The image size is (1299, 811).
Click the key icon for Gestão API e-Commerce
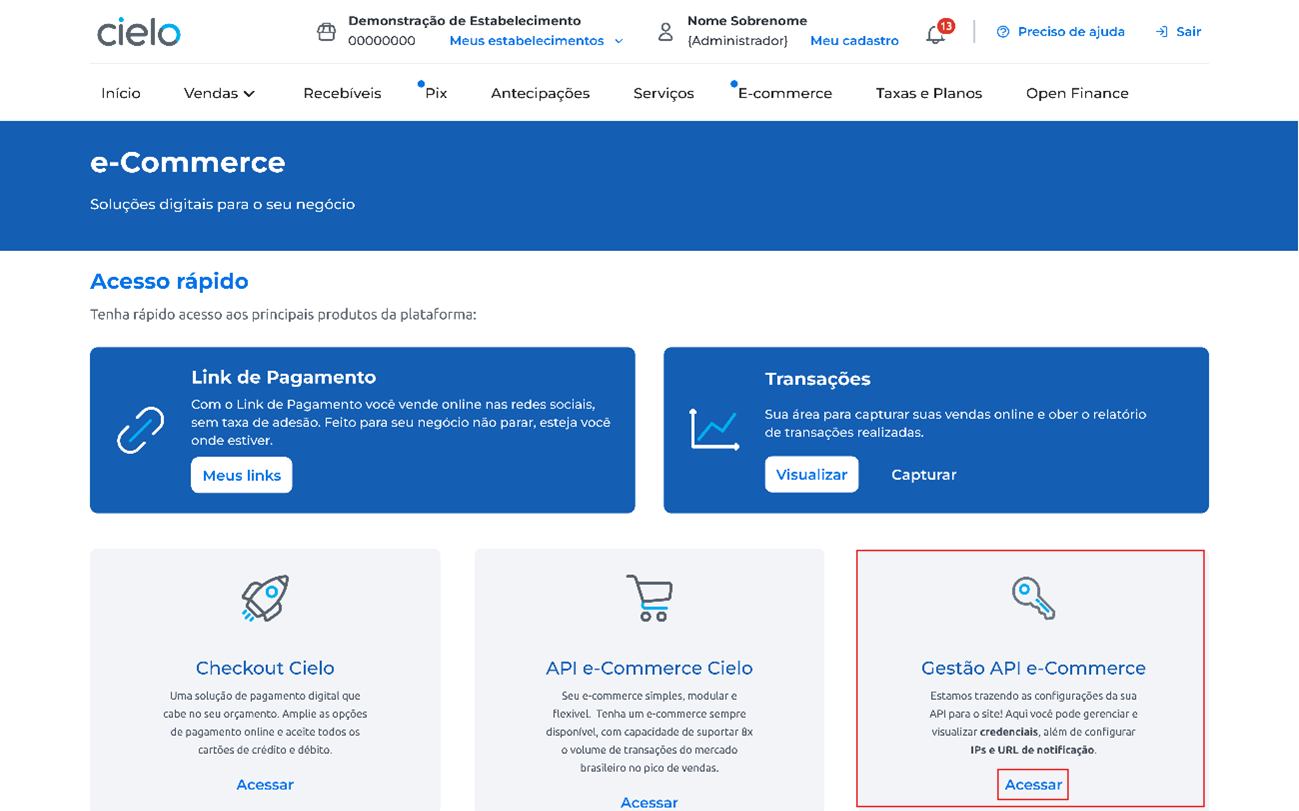1033,598
